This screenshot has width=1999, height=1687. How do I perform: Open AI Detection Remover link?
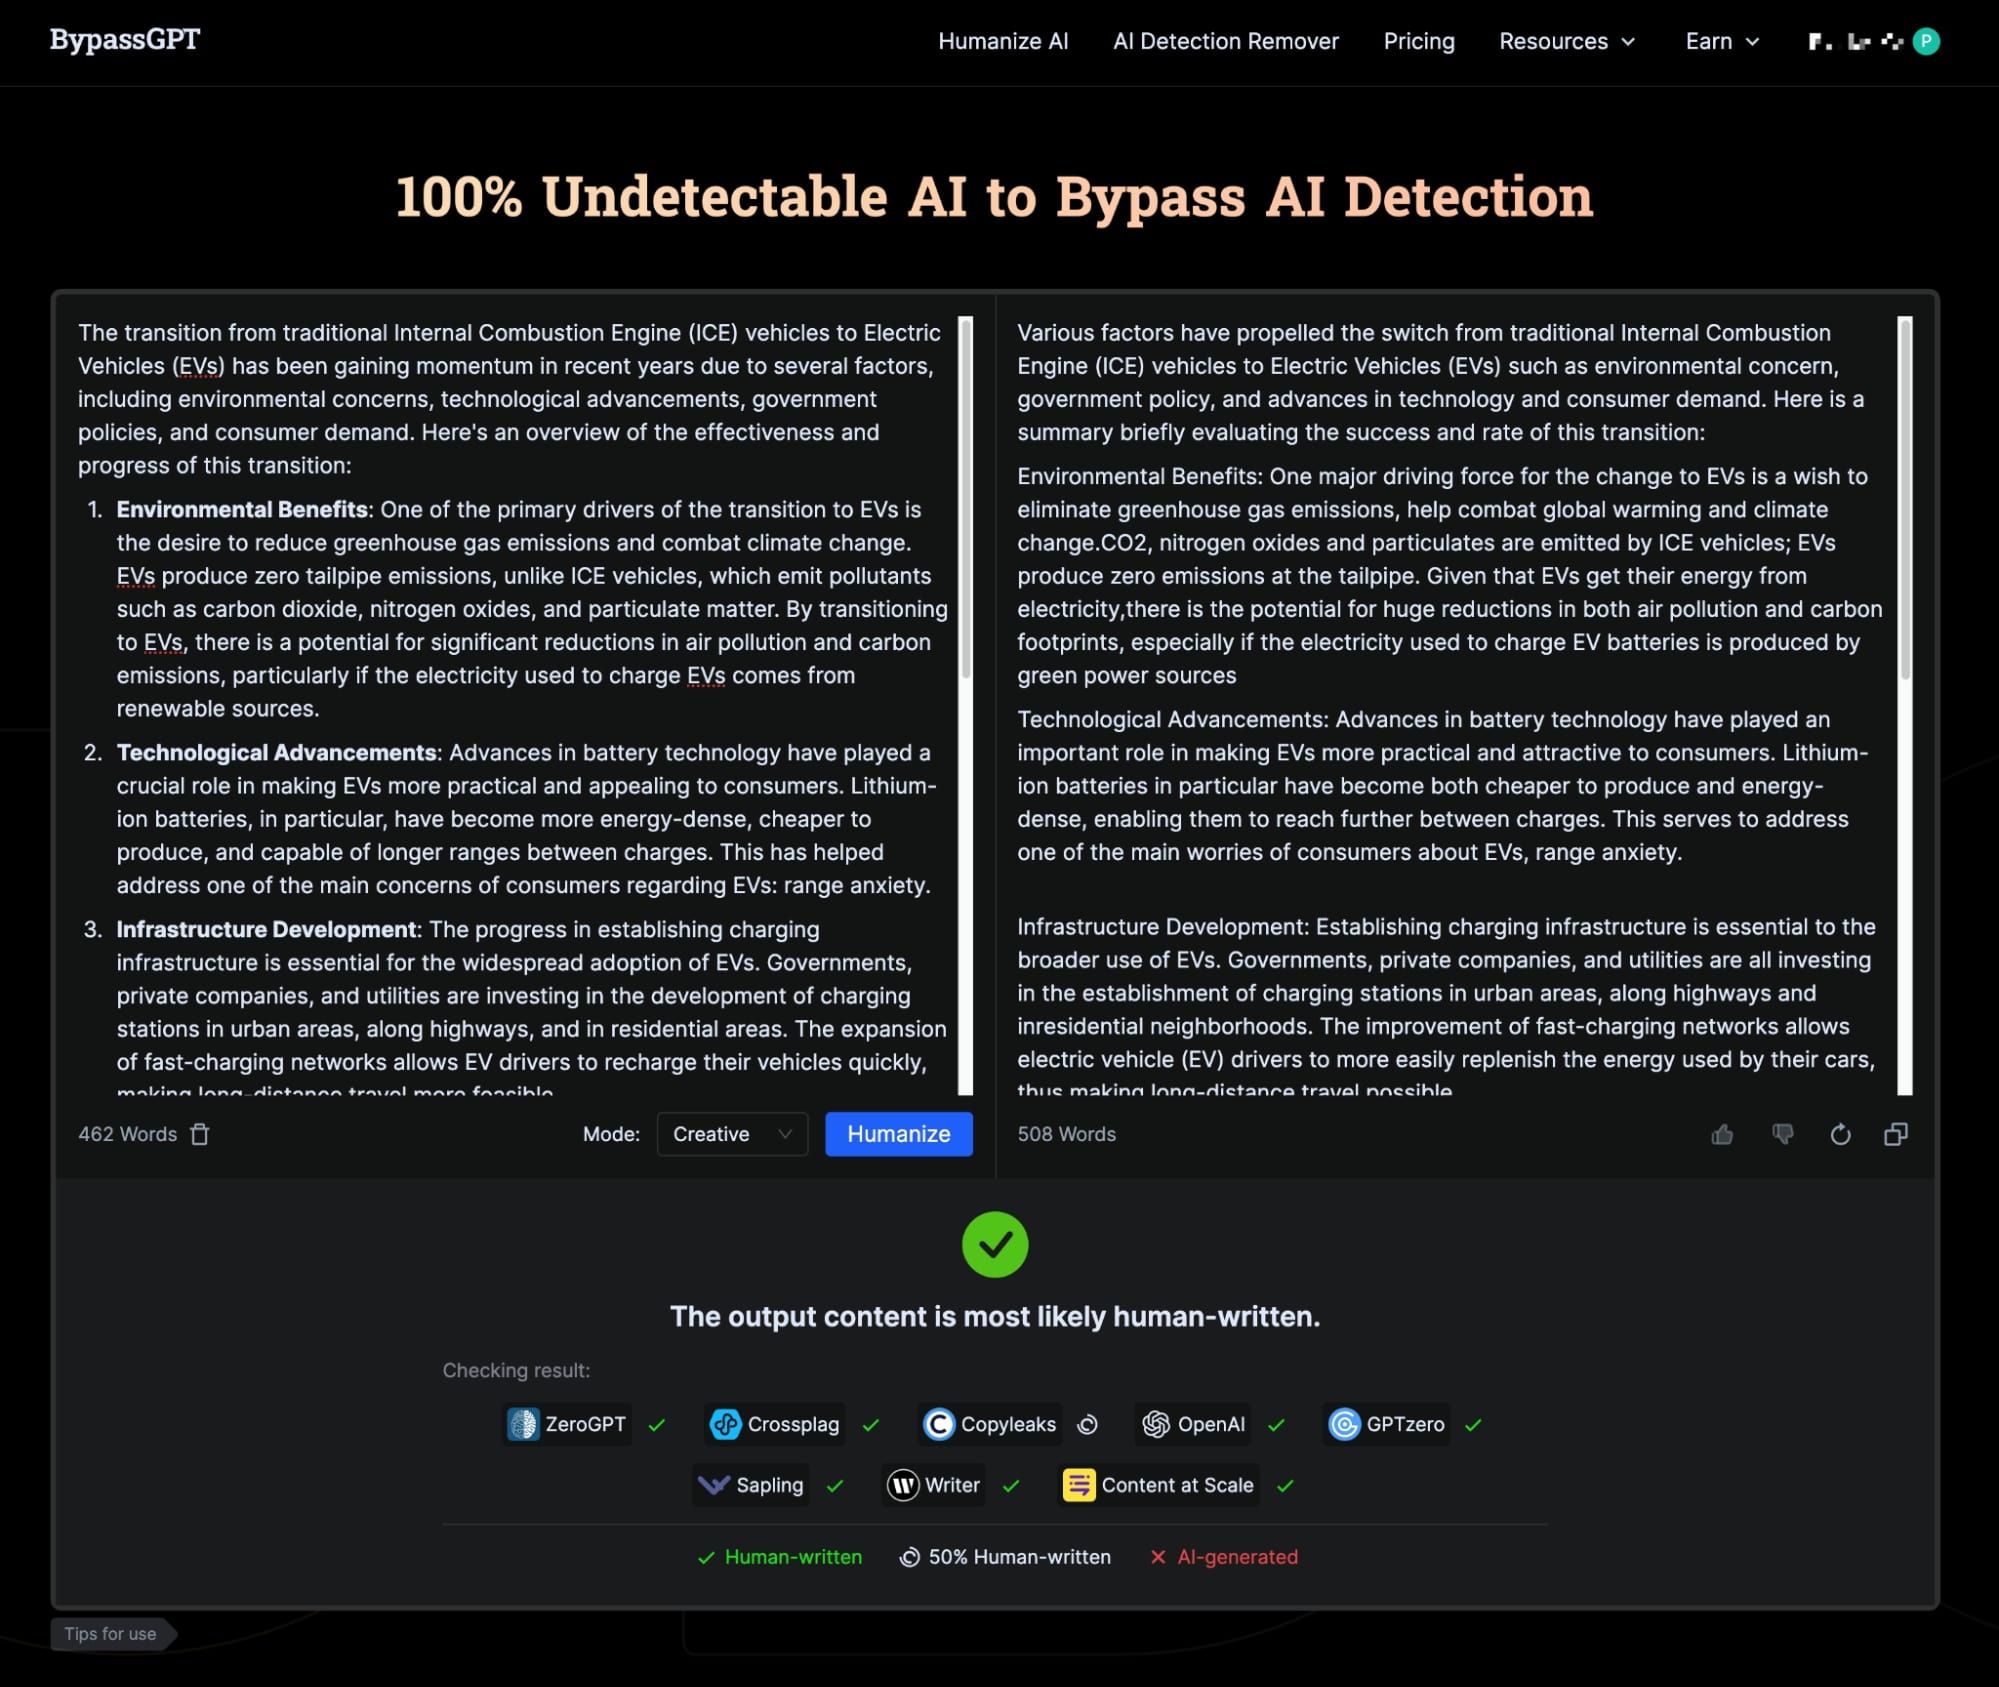coord(1225,41)
